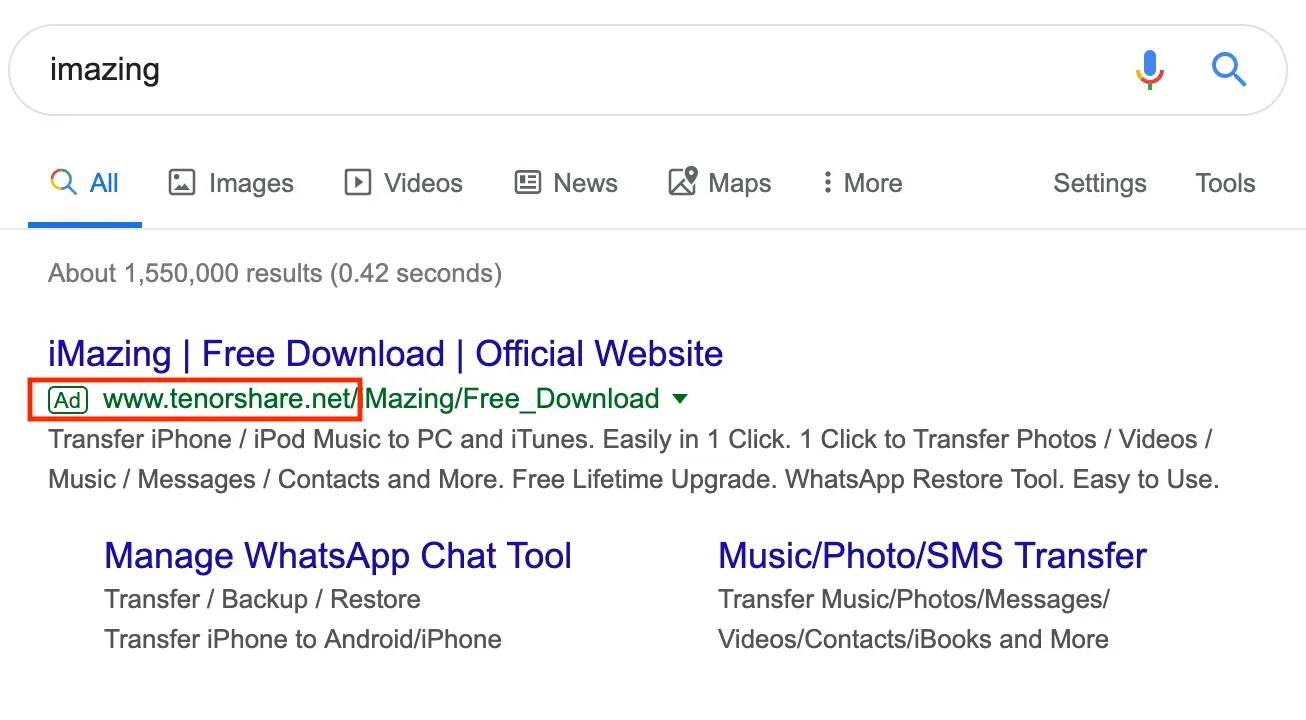This screenshot has width=1306, height=720.
Task: Click the Videos play icon
Action: (356, 183)
